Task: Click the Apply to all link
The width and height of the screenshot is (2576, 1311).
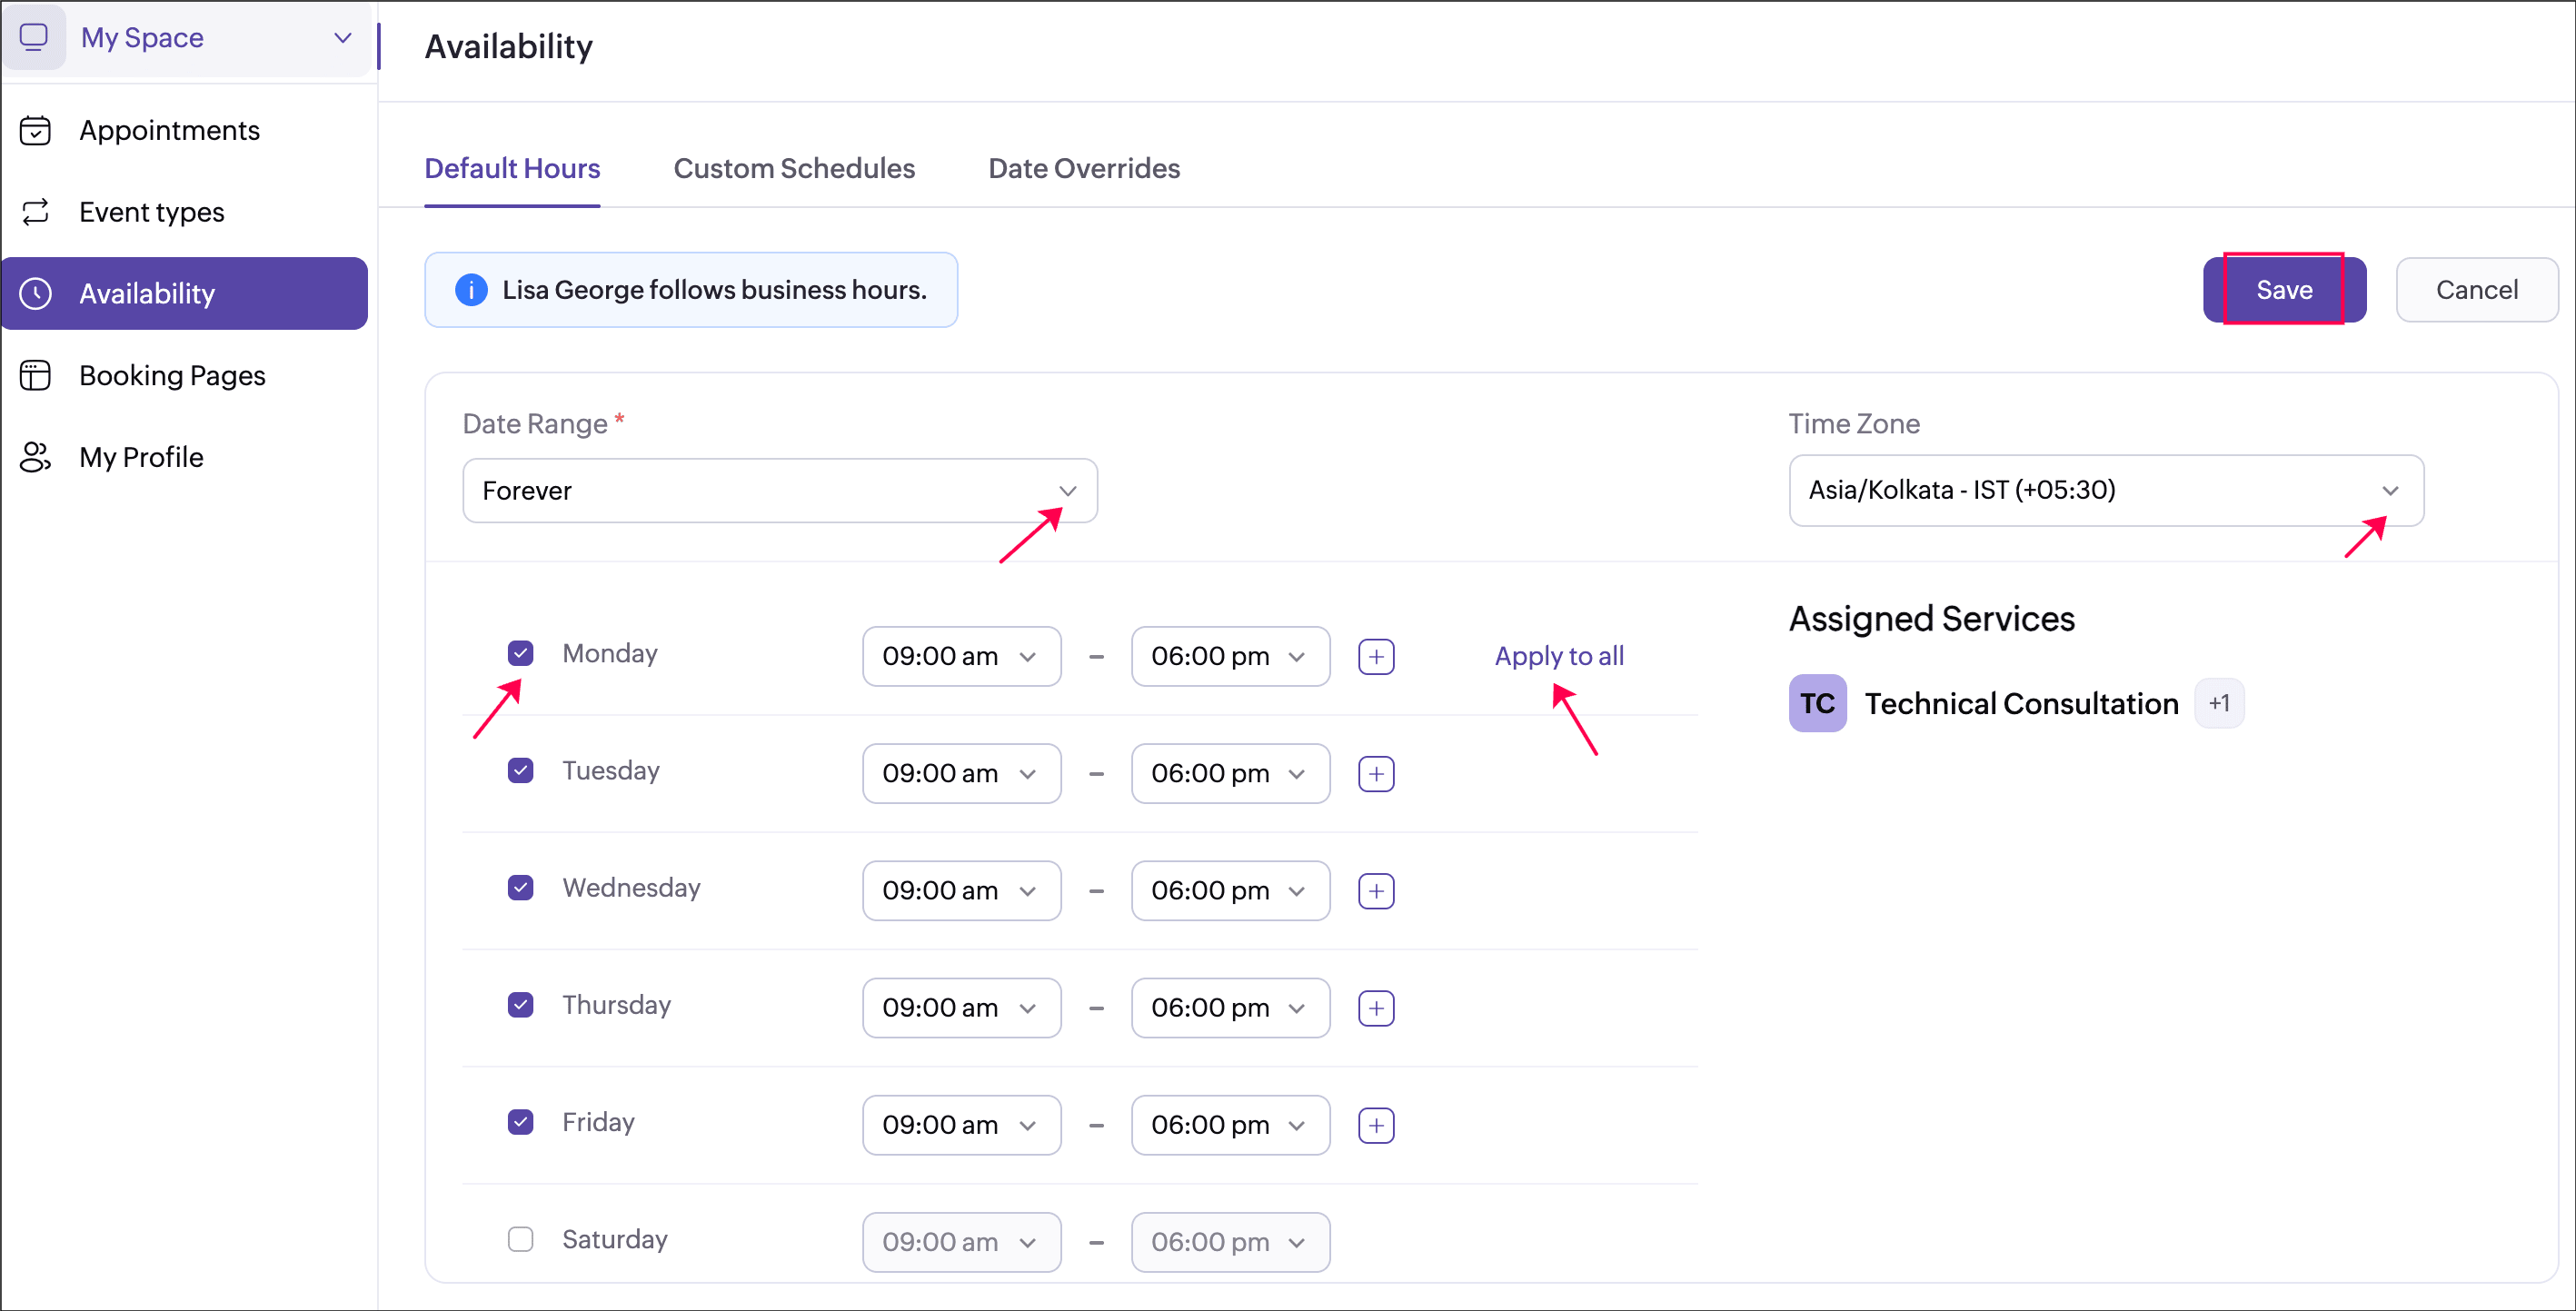Action: point(1558,657)
